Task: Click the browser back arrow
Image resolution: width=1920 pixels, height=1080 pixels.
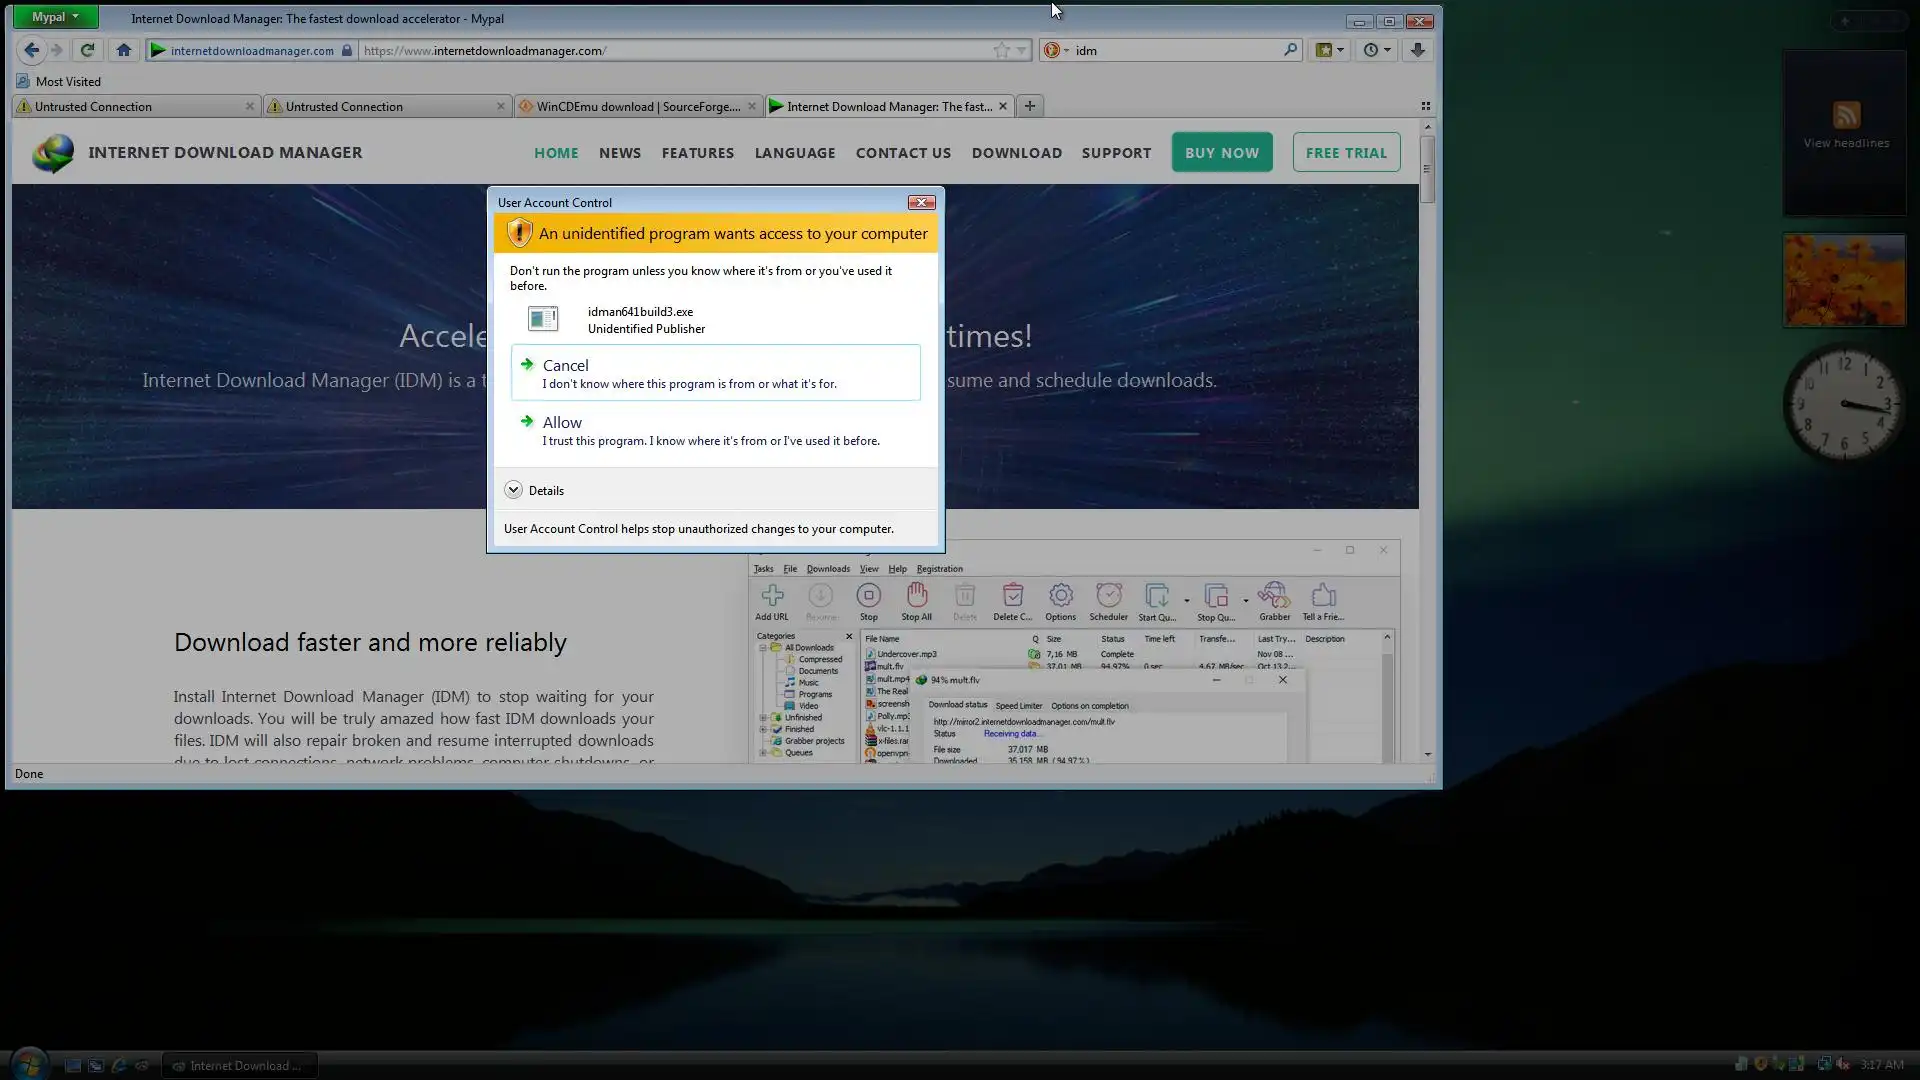Action: [31, 50]
